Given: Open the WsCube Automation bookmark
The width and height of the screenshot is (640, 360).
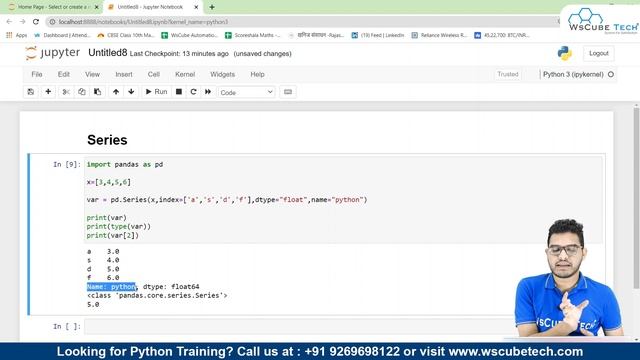Looking at the screenshot, I should (189, 36).
